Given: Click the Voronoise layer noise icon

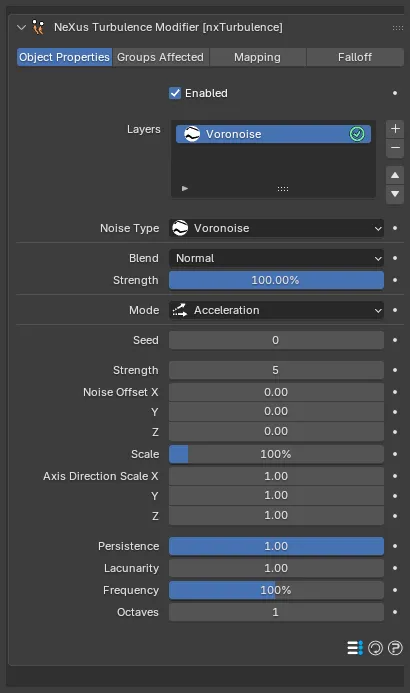Looking at the screenshot, I should (192, 134).
